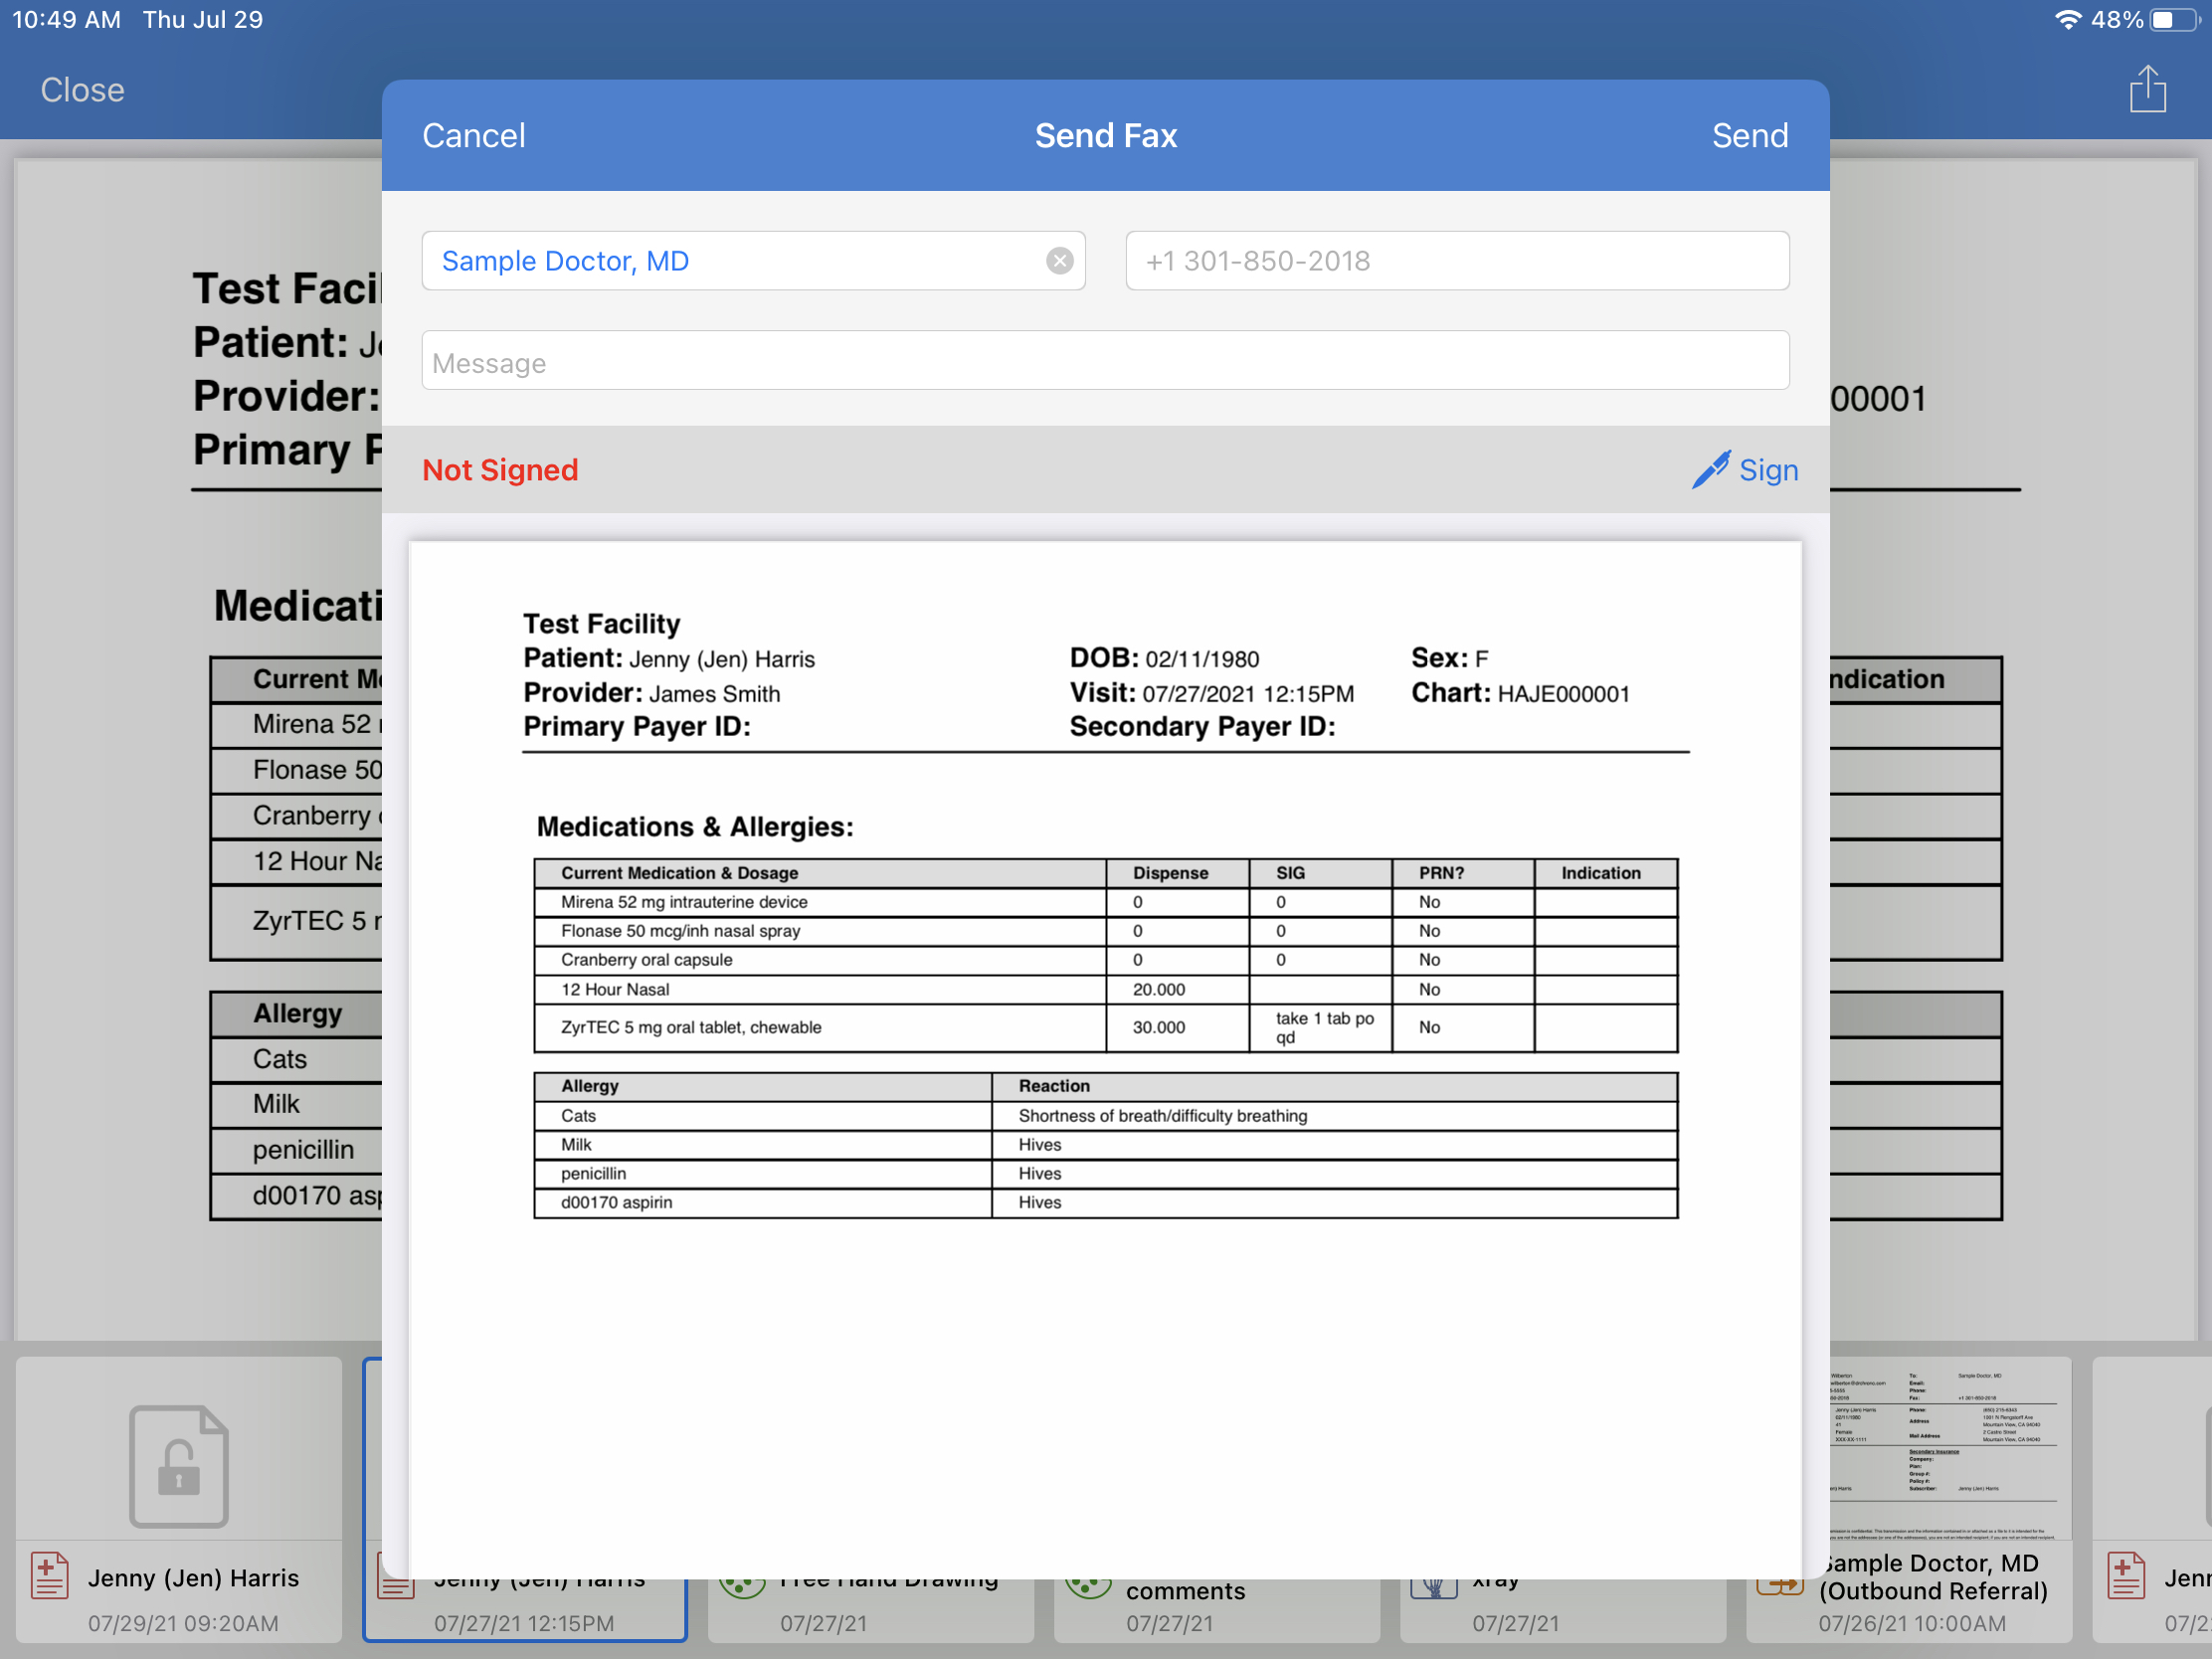Tap the padlock document icon
Viewport: 2212px width, 1659px height.
(x=178, y=1465)
